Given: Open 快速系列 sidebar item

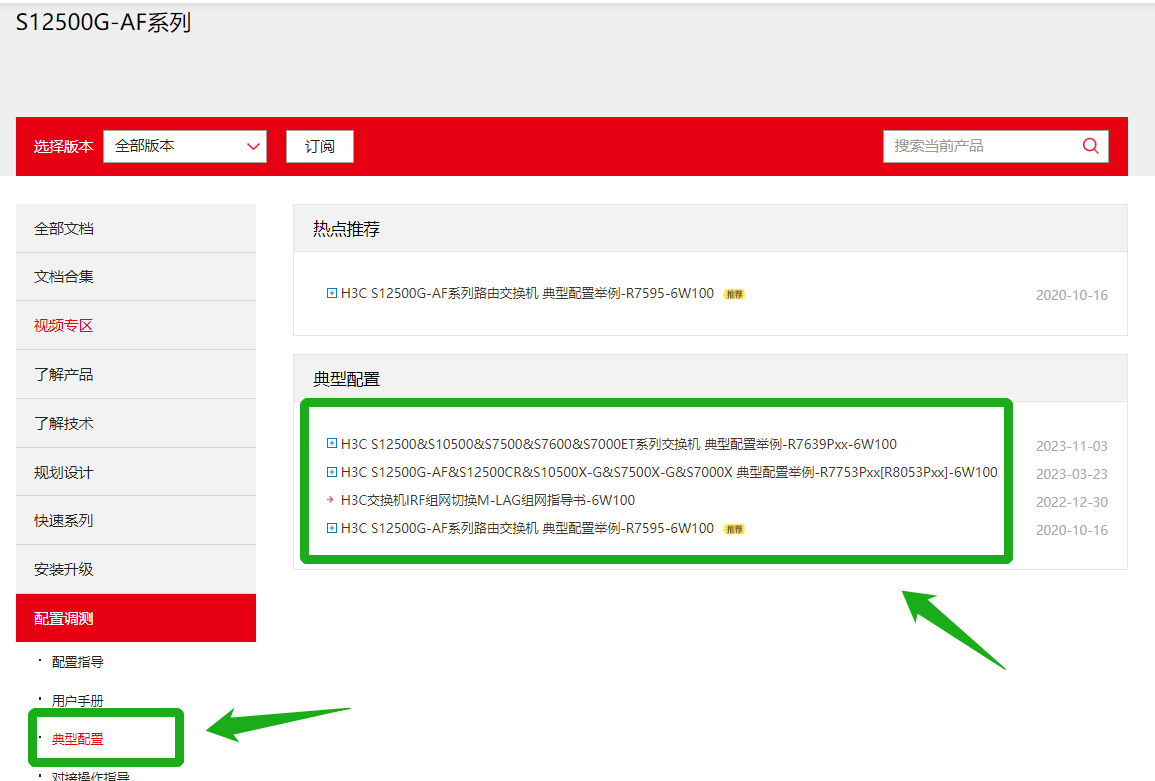Looking at the screenshot, I should [136, 521].
